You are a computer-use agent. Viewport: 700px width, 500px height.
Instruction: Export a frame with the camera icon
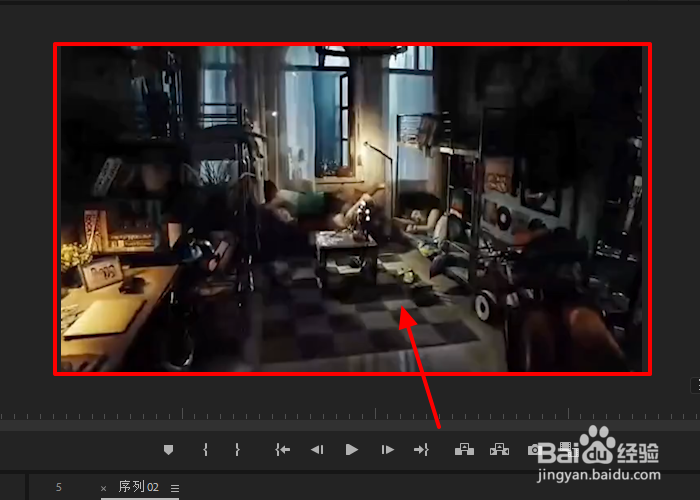pyautogui.click(x=533, y=450)
